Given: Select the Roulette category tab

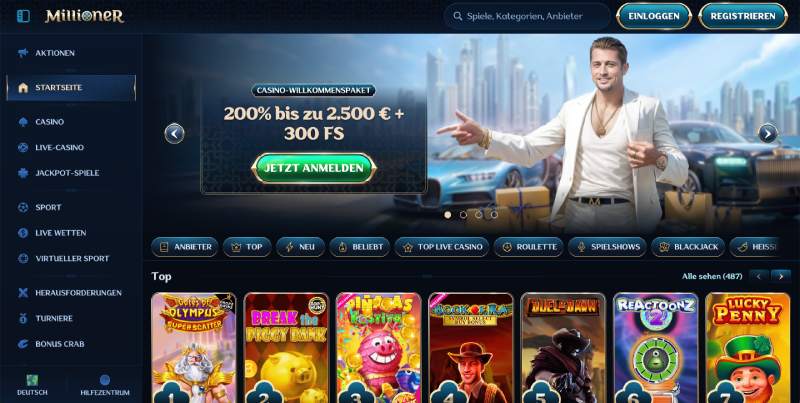Looking at the screenshot, I should coord(529,247).
